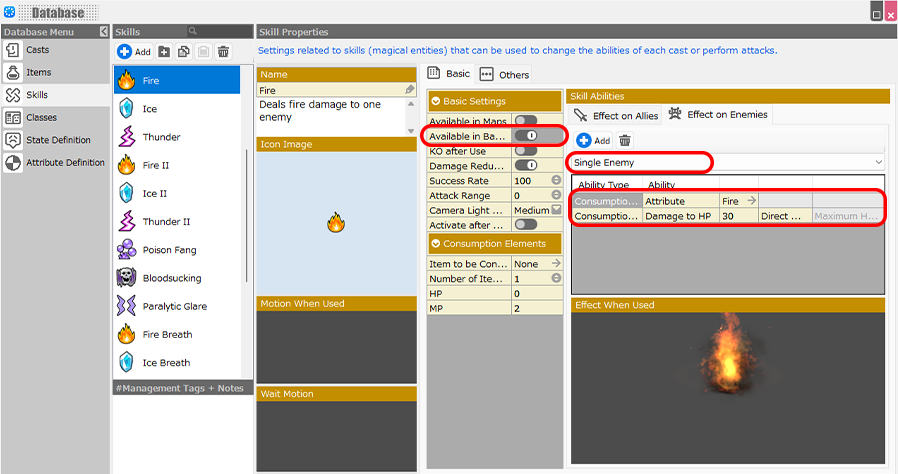Image resolution: width=898 pixels, height=474 pixels.
Task: Click the add folder icon in Skills toolbar
Action: 164,52
